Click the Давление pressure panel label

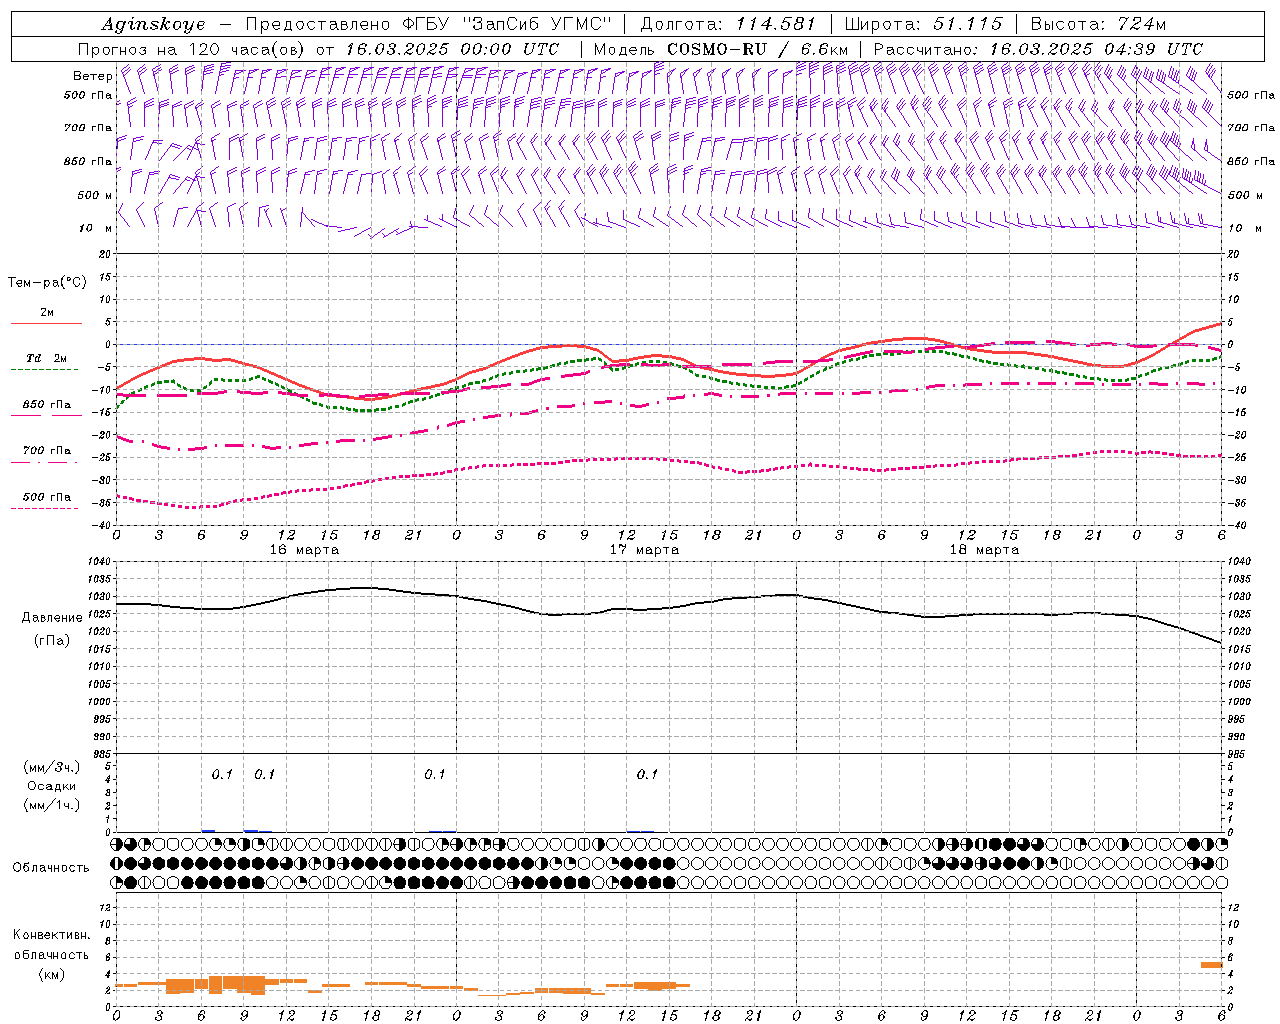(52, 618)
